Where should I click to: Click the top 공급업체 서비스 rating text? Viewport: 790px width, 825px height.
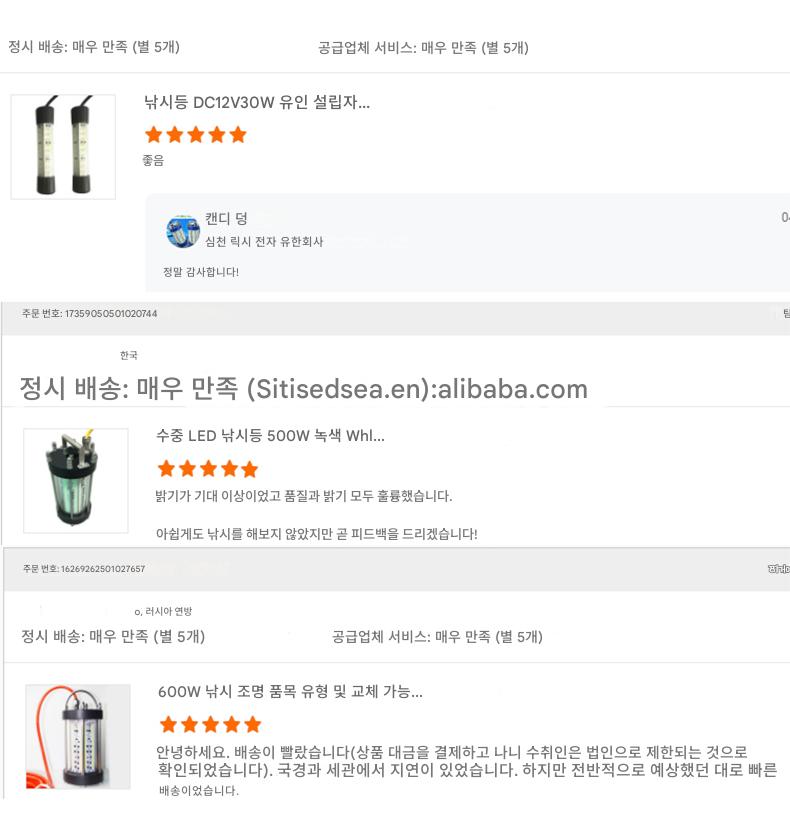click(x=423, y=47)
